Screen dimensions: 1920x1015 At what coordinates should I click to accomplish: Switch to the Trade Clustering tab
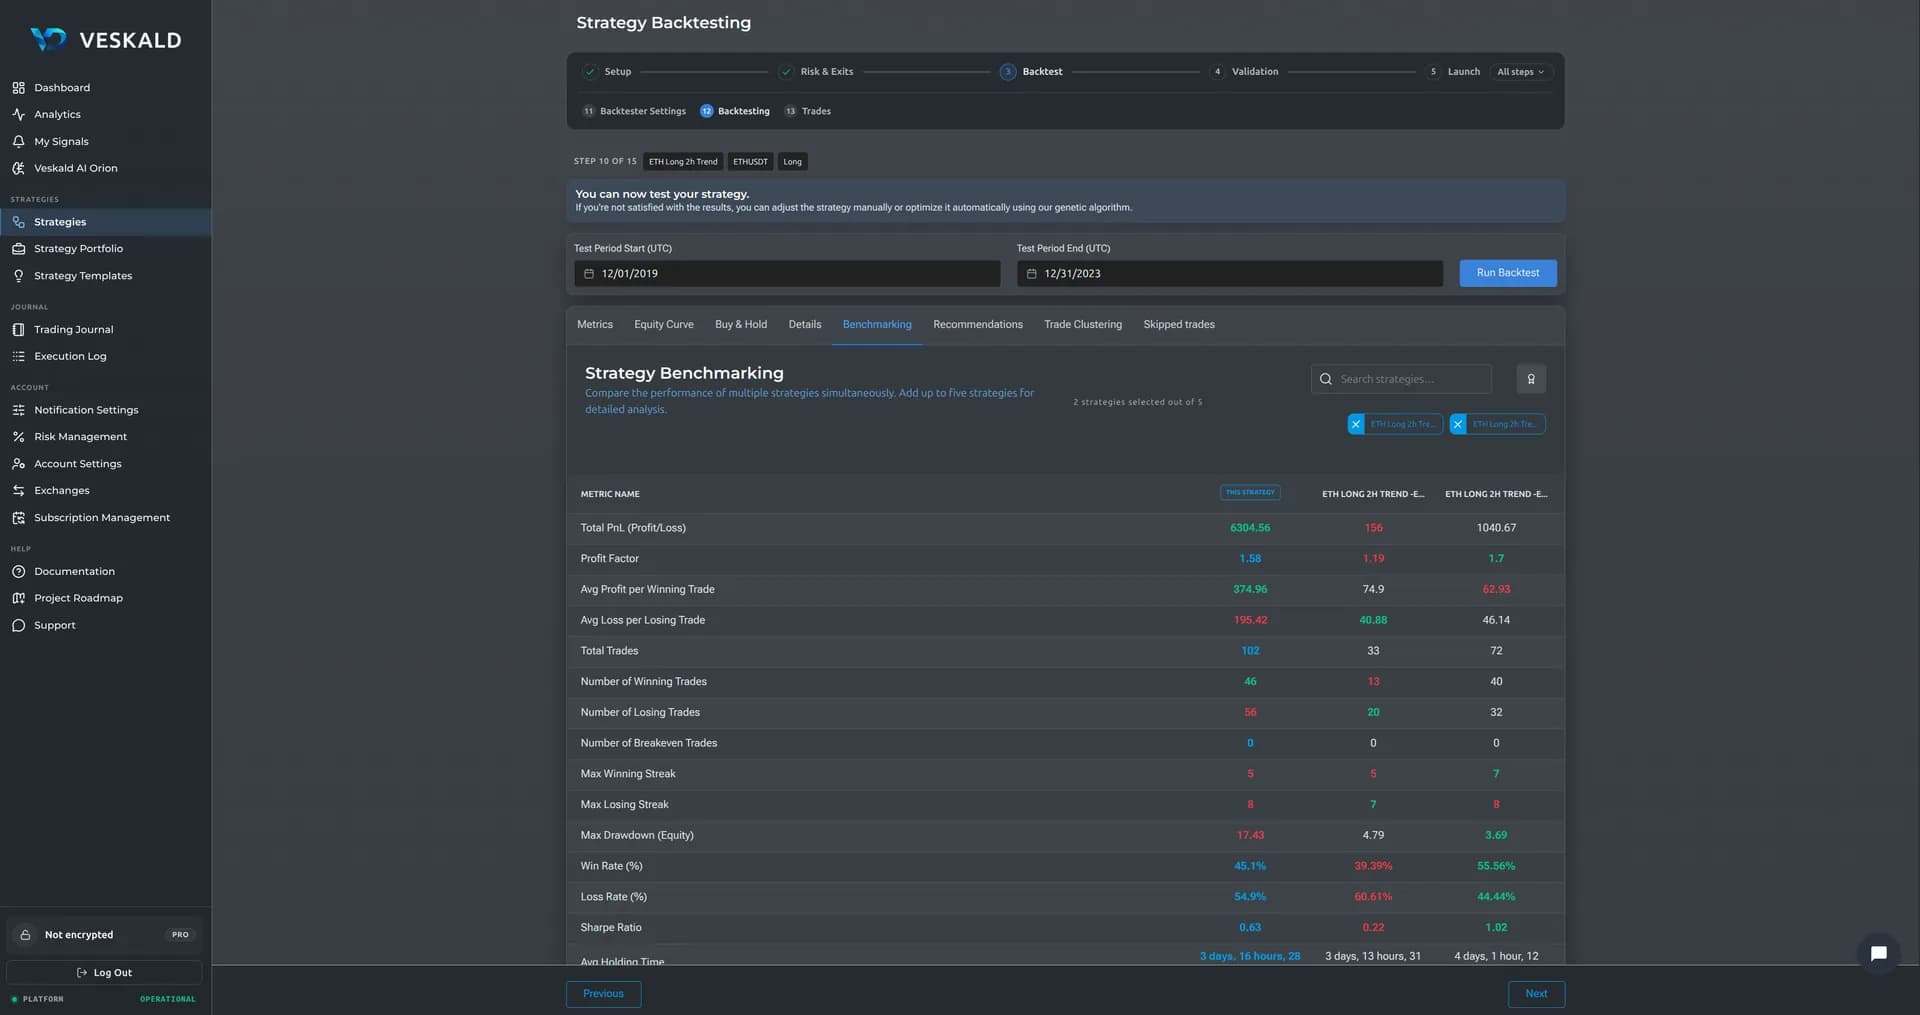tap(1083, 325)
